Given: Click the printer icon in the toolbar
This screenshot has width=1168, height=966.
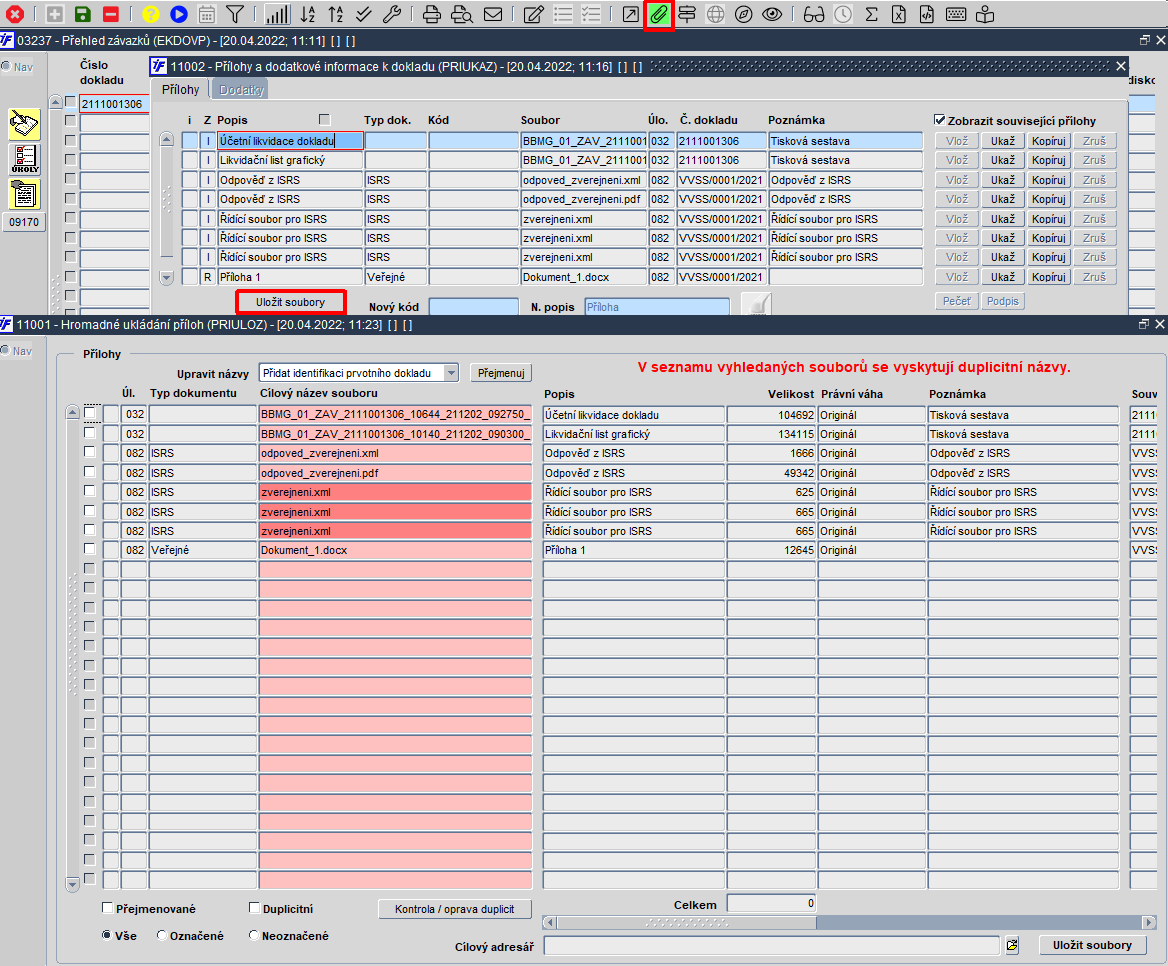Looking at the screenshot, I should tap(432, 14).
